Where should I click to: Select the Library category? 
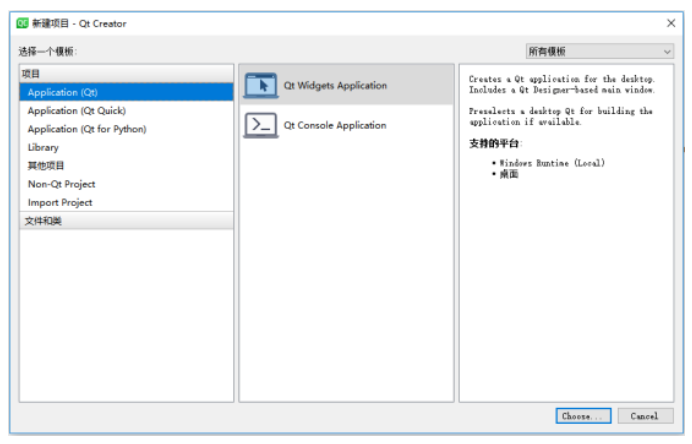point(126,147)
